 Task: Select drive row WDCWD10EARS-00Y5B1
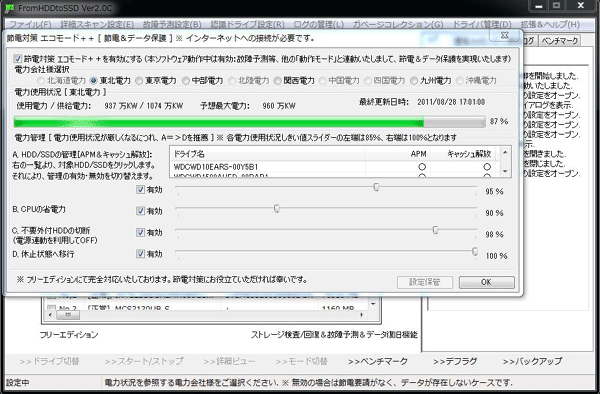[335, 167]
